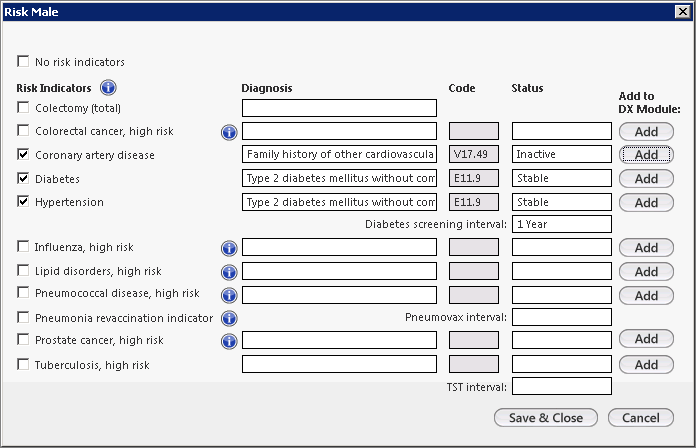This screenshot has height=448, width=696.
Task: Click the Colectomy diagnosis text field
Action: click(x=339, y=108)
